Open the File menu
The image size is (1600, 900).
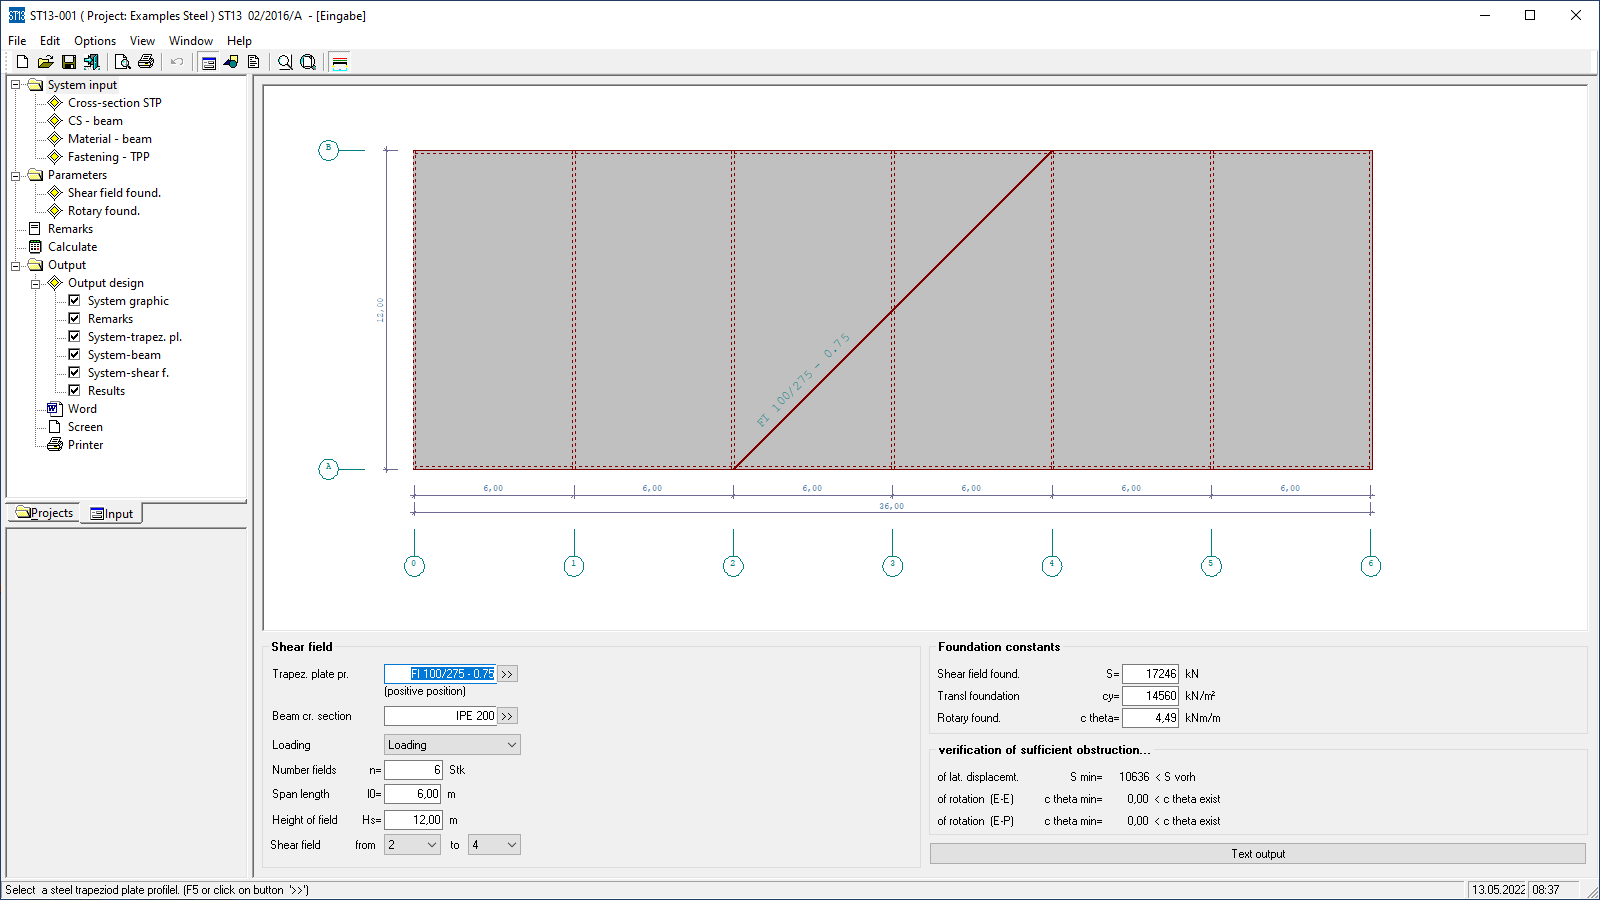pos(17,41)
